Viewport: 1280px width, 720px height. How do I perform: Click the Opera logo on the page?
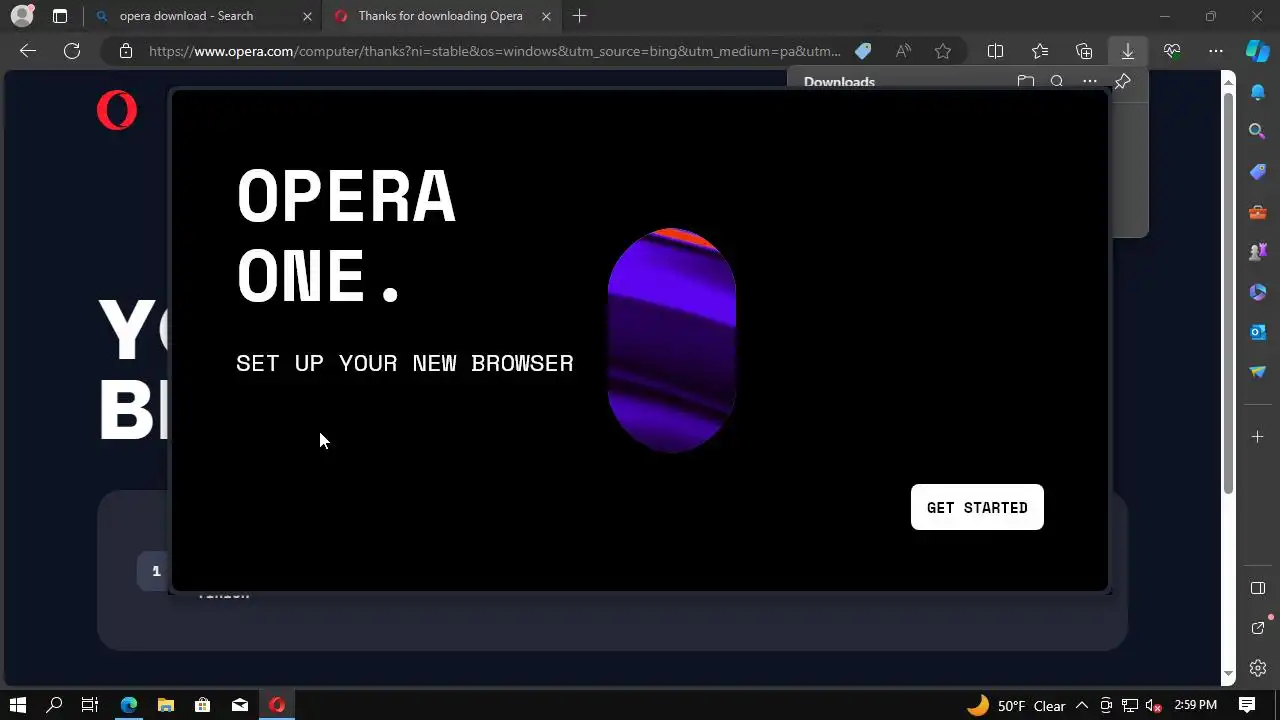click(x=117, y=110)
